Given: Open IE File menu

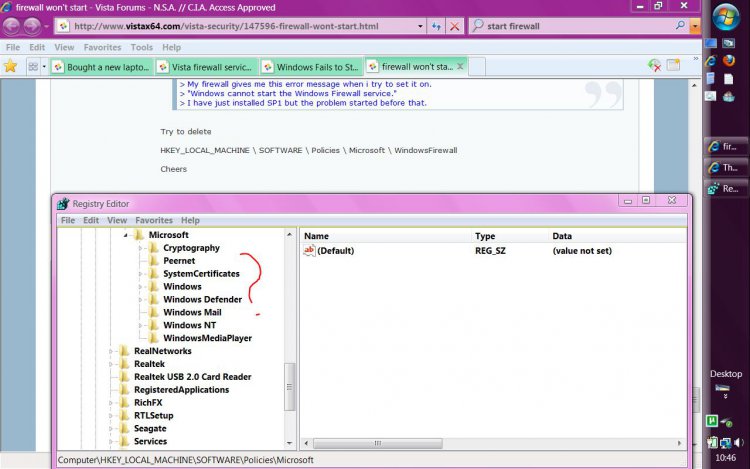Looking at the screenshot, I should pyautogui.click(x=13, y=47).
